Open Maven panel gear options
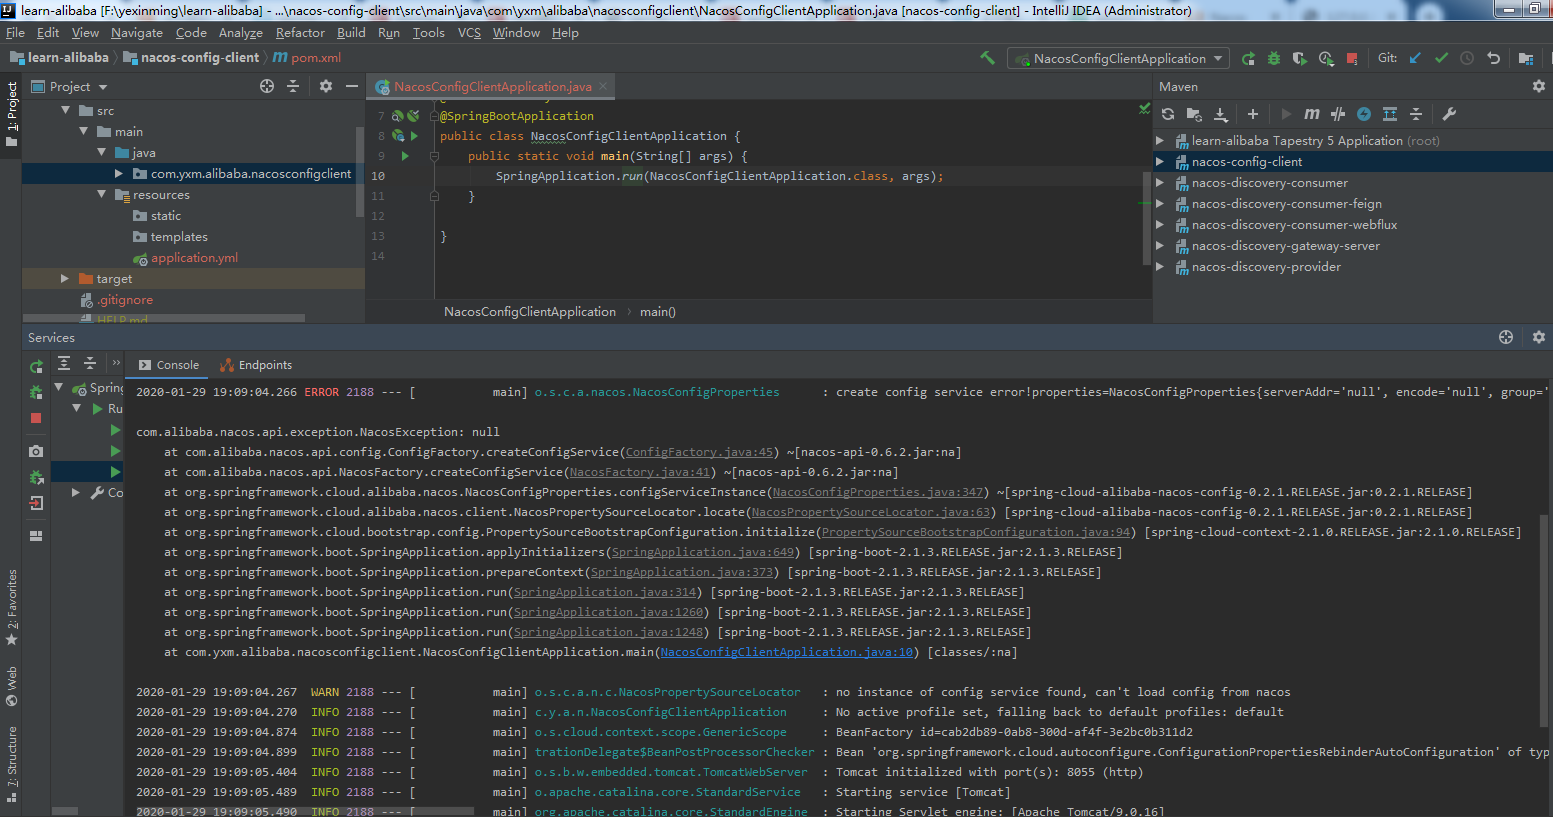Screen dimensions: 1553x817 (x=1539, y=86)
